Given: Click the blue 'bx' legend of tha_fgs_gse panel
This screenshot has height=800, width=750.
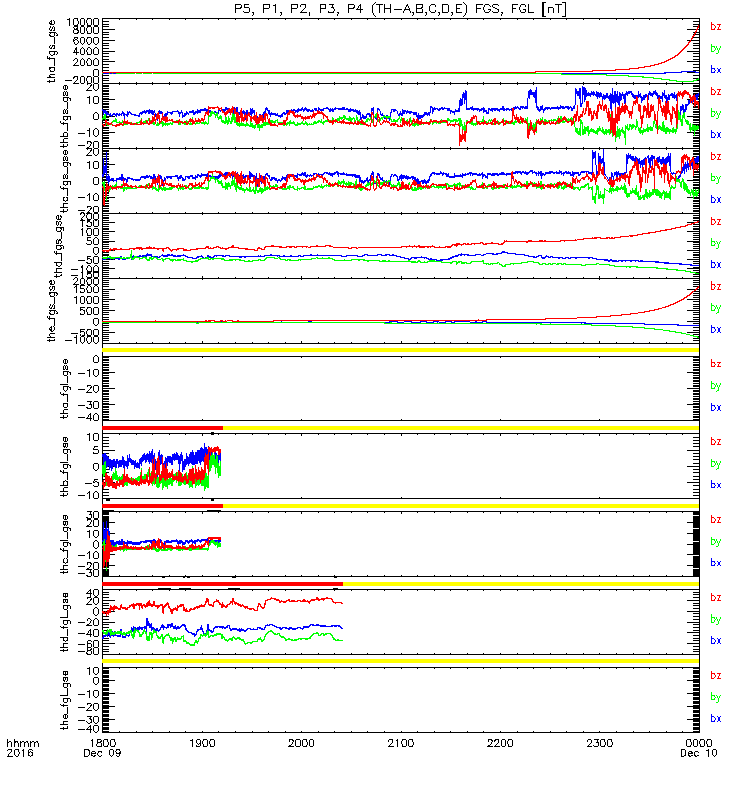Looking at the screenshot, I should coord(716,70).
